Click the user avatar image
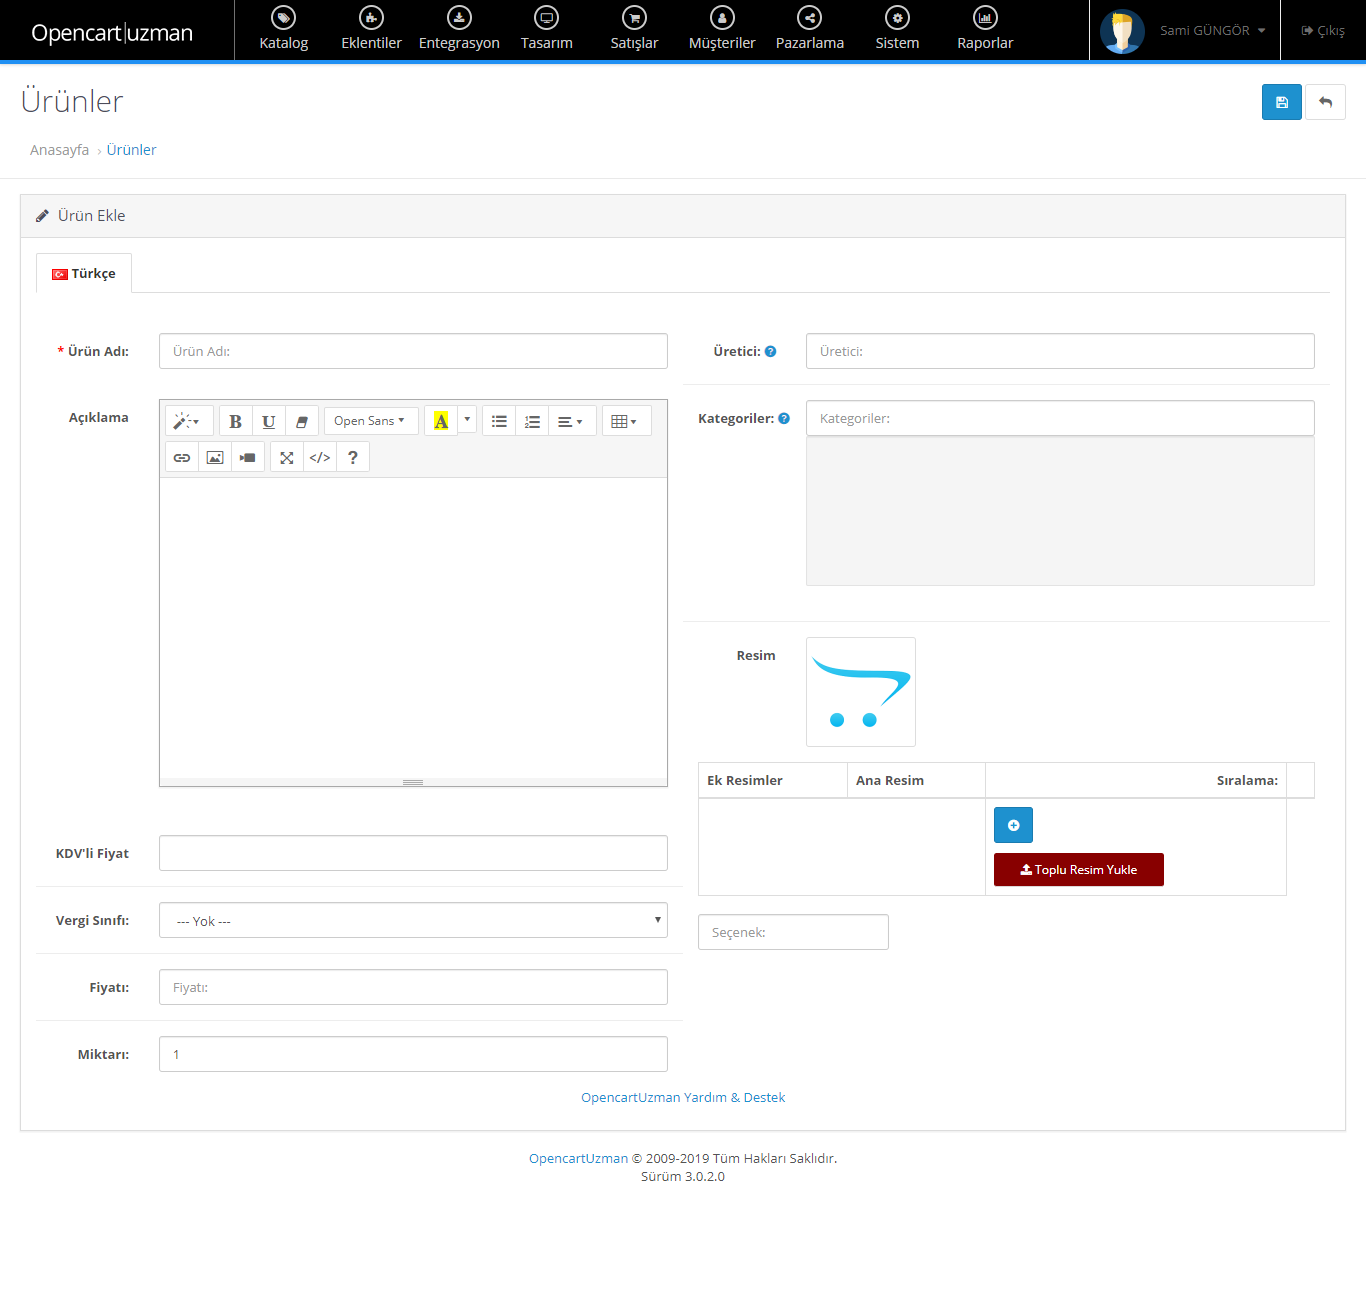 coord(1122,31)
